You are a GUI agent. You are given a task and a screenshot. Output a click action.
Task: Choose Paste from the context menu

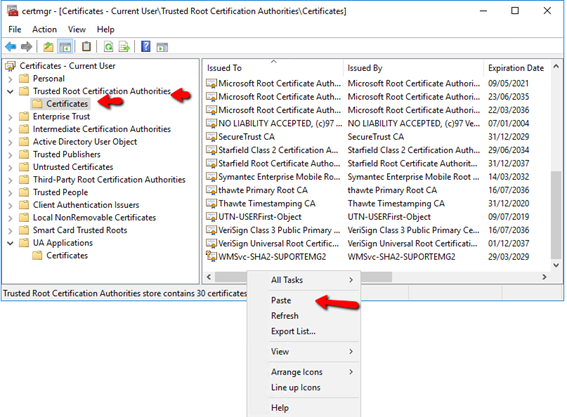[x=281, y=300]
